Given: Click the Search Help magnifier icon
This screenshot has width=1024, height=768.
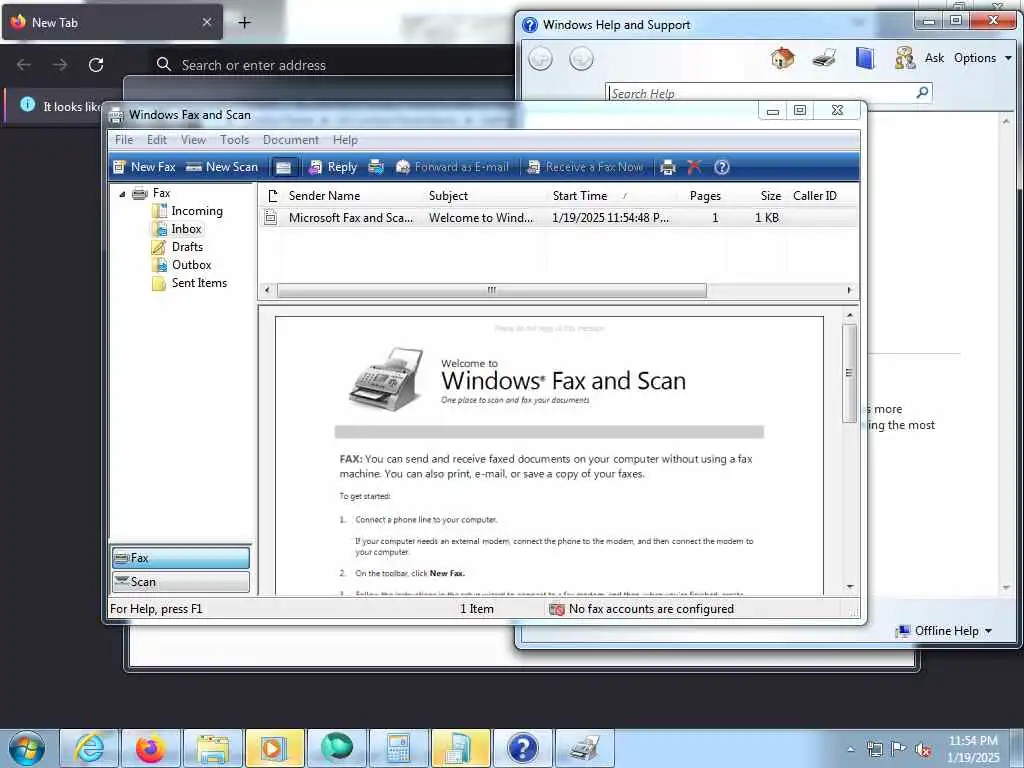Looking at the screenshot, I should [922, 93].
